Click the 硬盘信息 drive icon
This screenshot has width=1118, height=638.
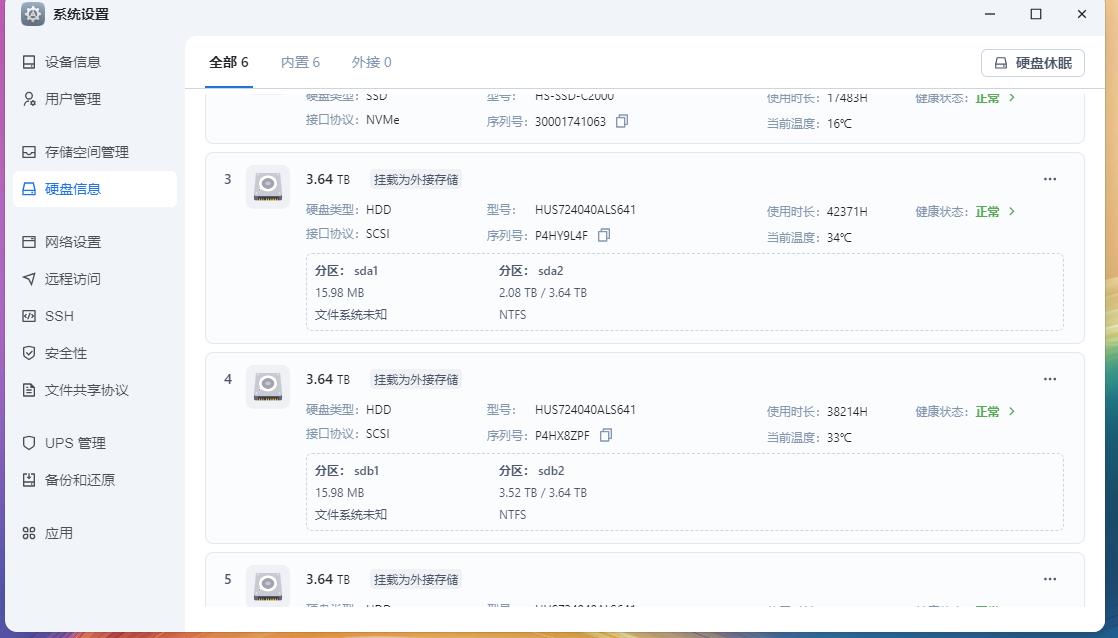click(29, 189)
